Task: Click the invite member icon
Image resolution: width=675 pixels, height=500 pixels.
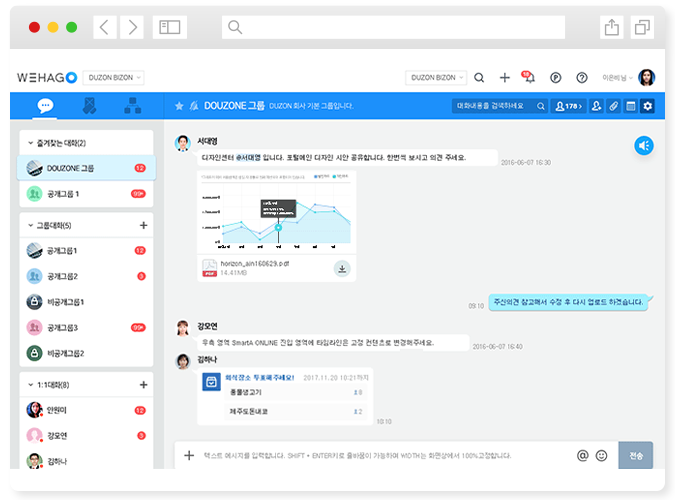Action: (x=596, y=106)
